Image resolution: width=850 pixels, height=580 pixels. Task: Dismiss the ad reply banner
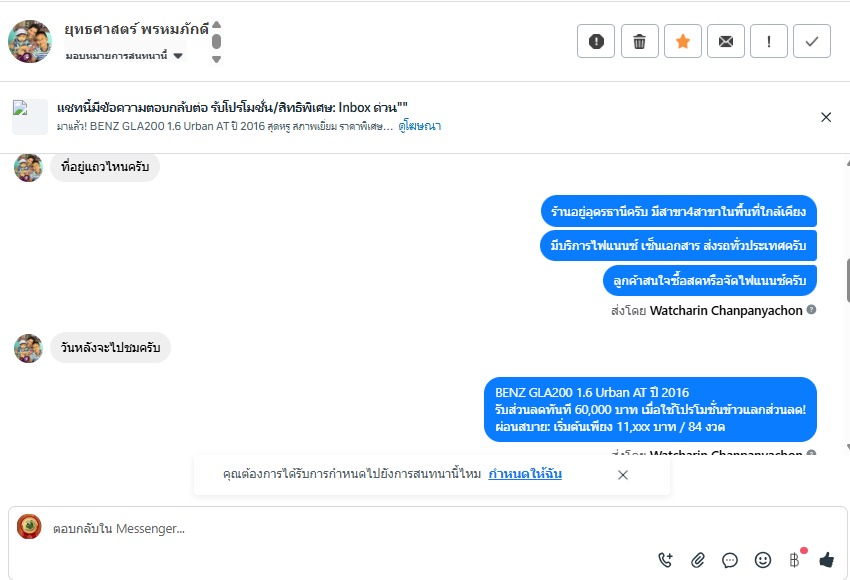click(x=826, y=117)
